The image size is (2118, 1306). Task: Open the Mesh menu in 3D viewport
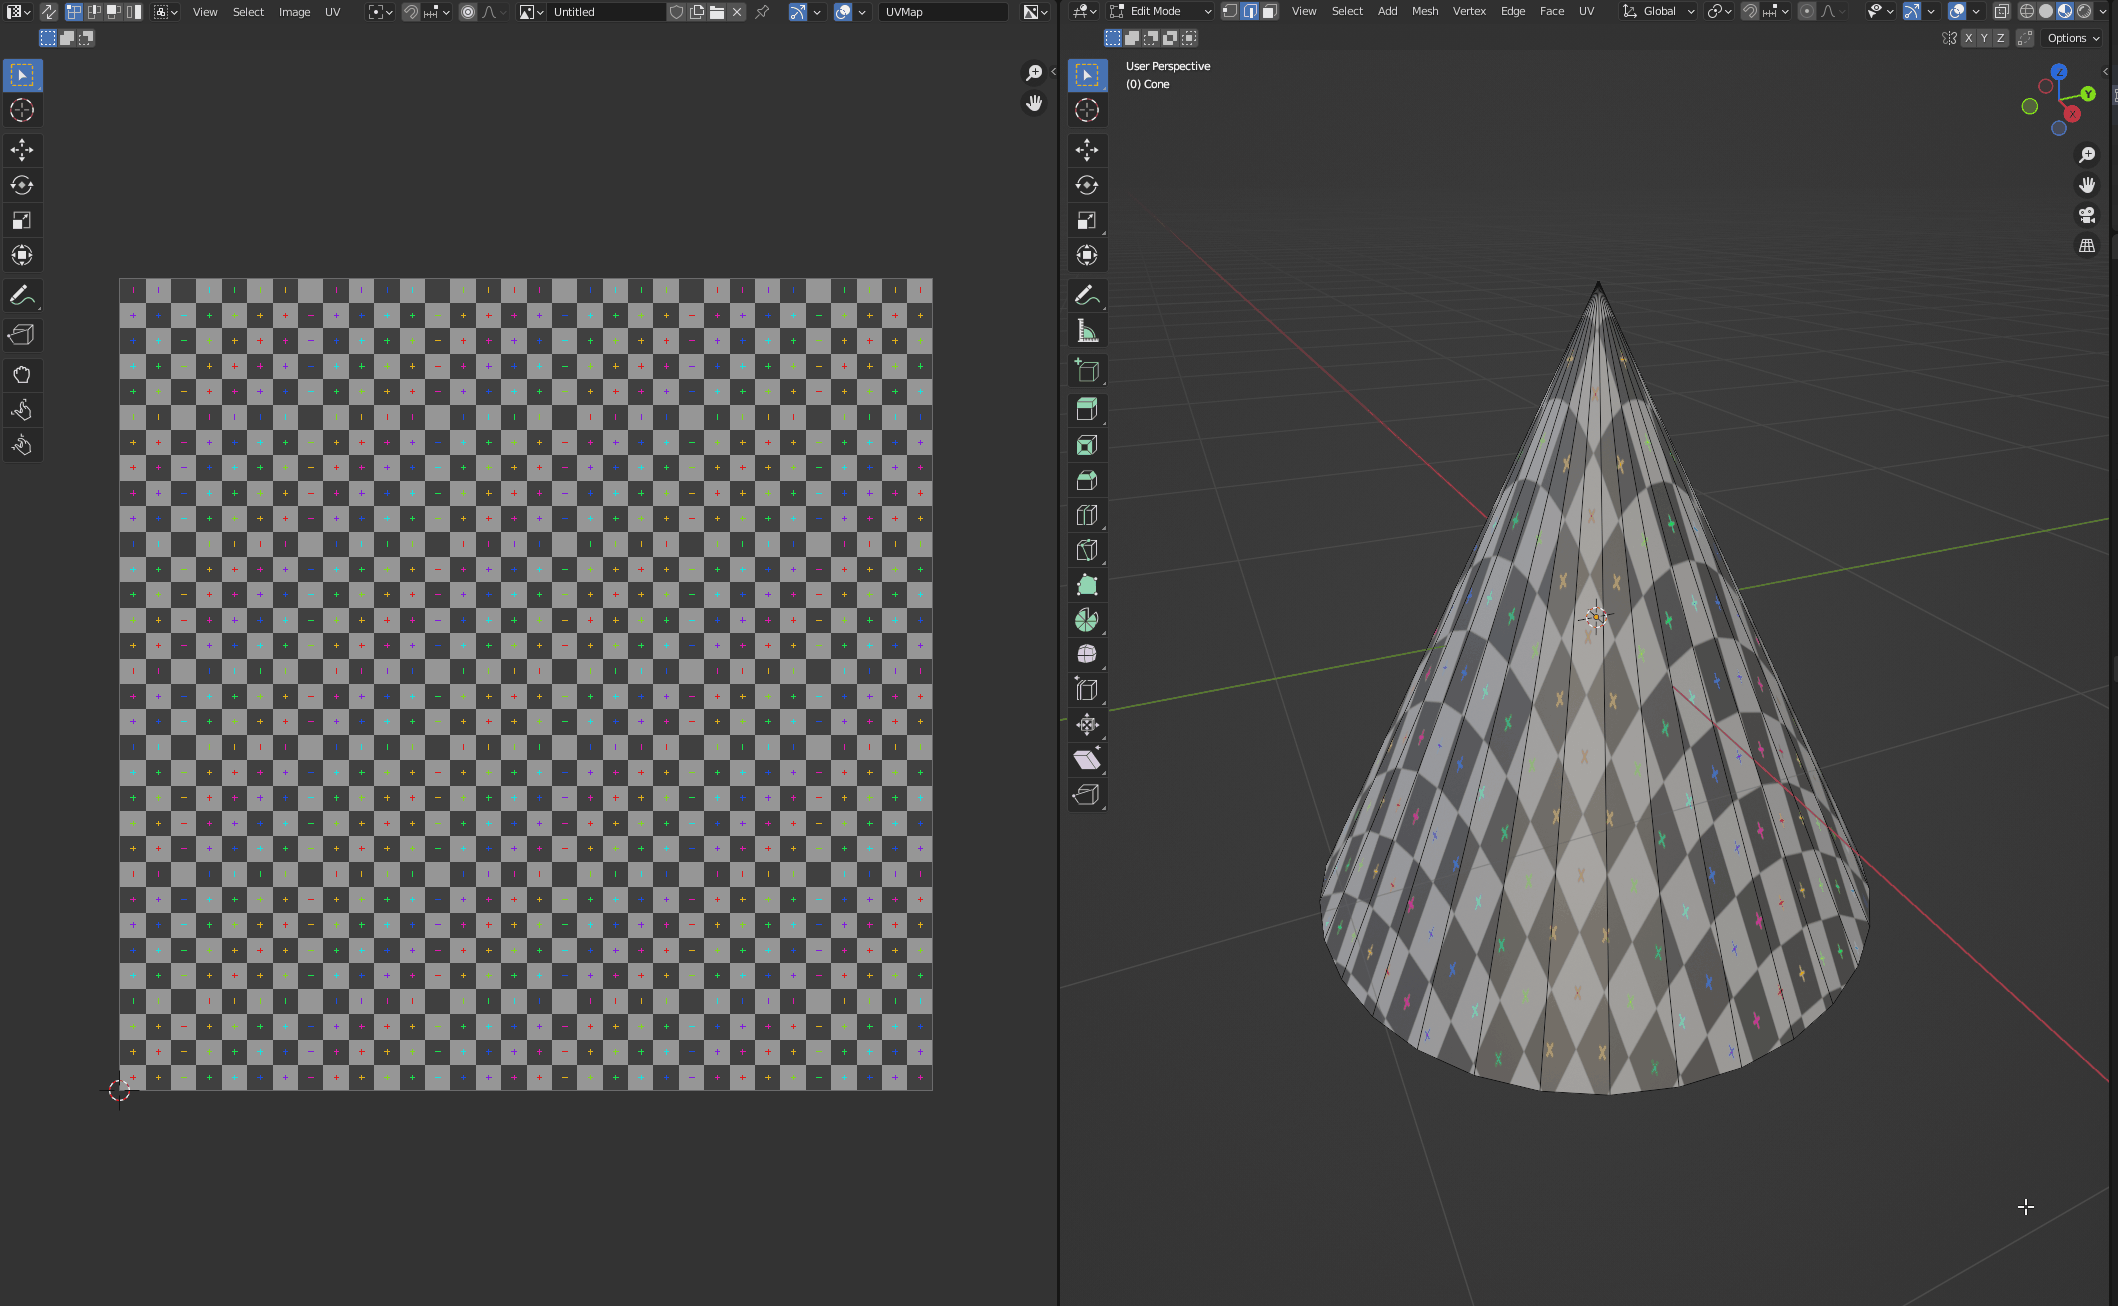pos(1424,11)
